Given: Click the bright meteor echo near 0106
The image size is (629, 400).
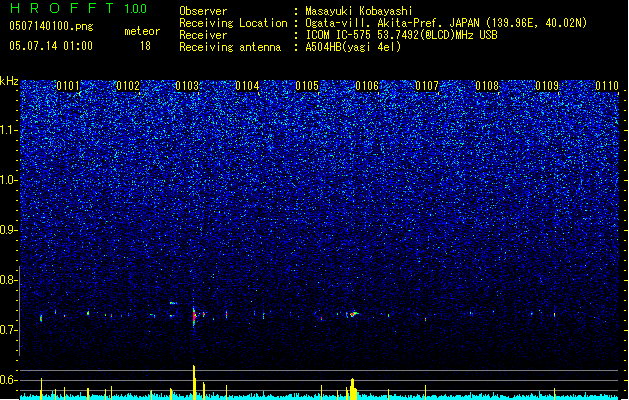Looking at the screenshot, I should tap(353, 314).
